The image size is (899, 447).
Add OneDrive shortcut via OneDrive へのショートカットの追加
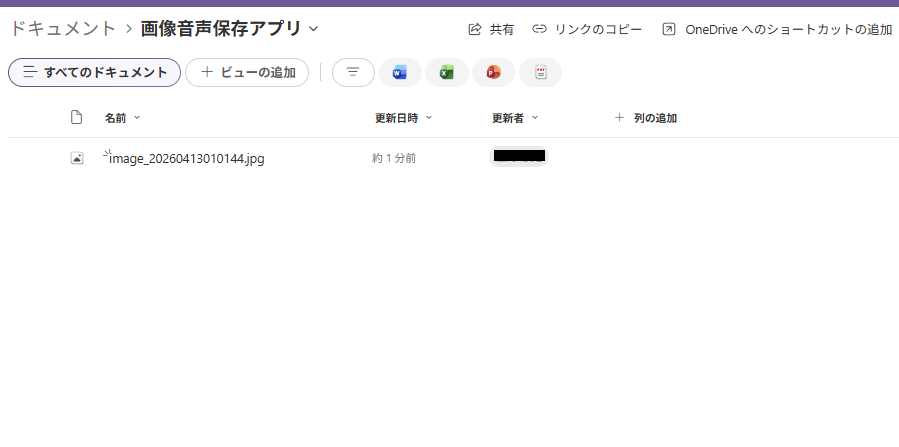pos(777,29)
